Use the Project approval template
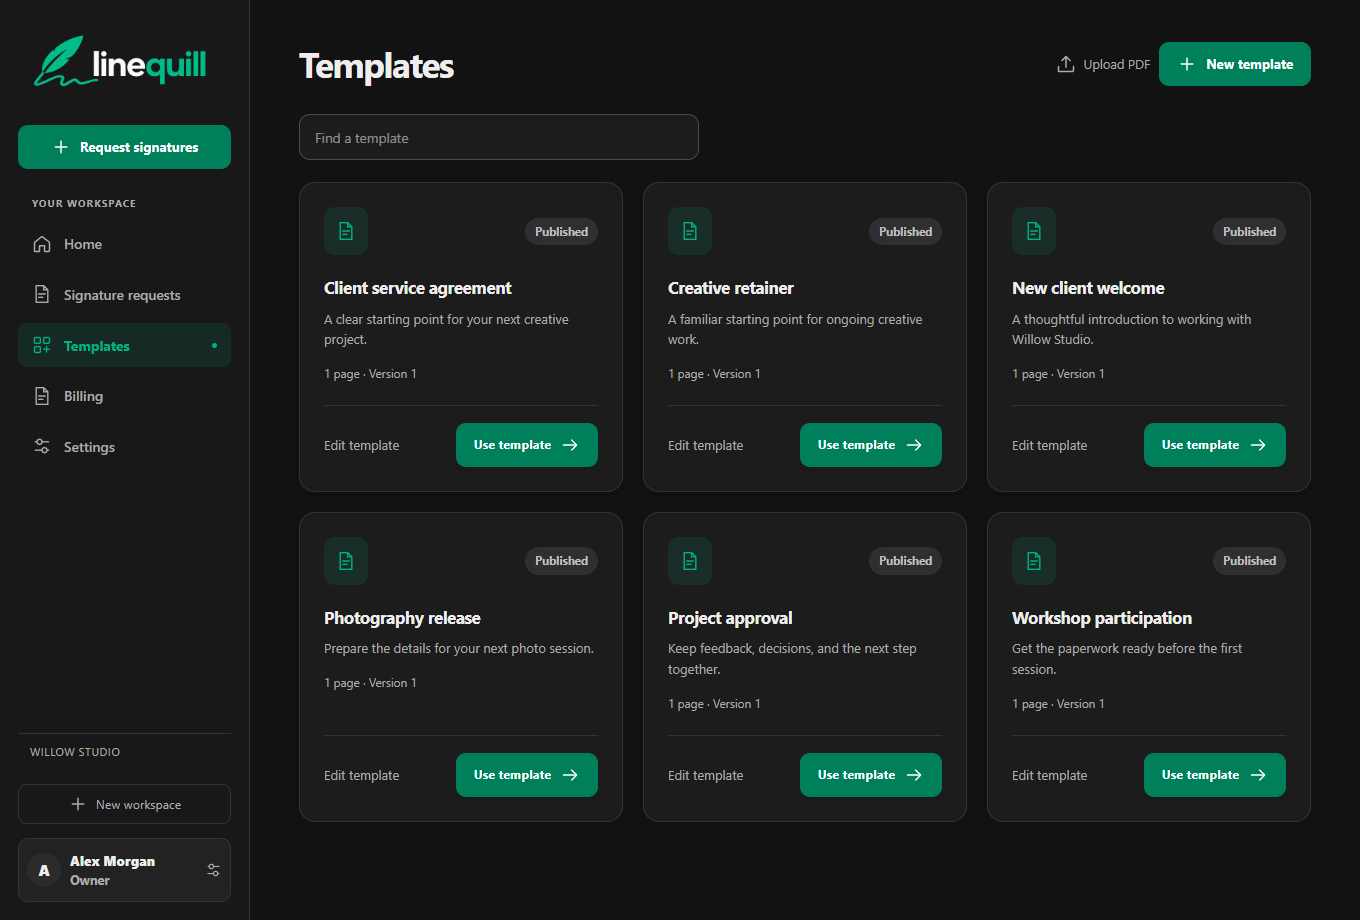 click(871, 775)
